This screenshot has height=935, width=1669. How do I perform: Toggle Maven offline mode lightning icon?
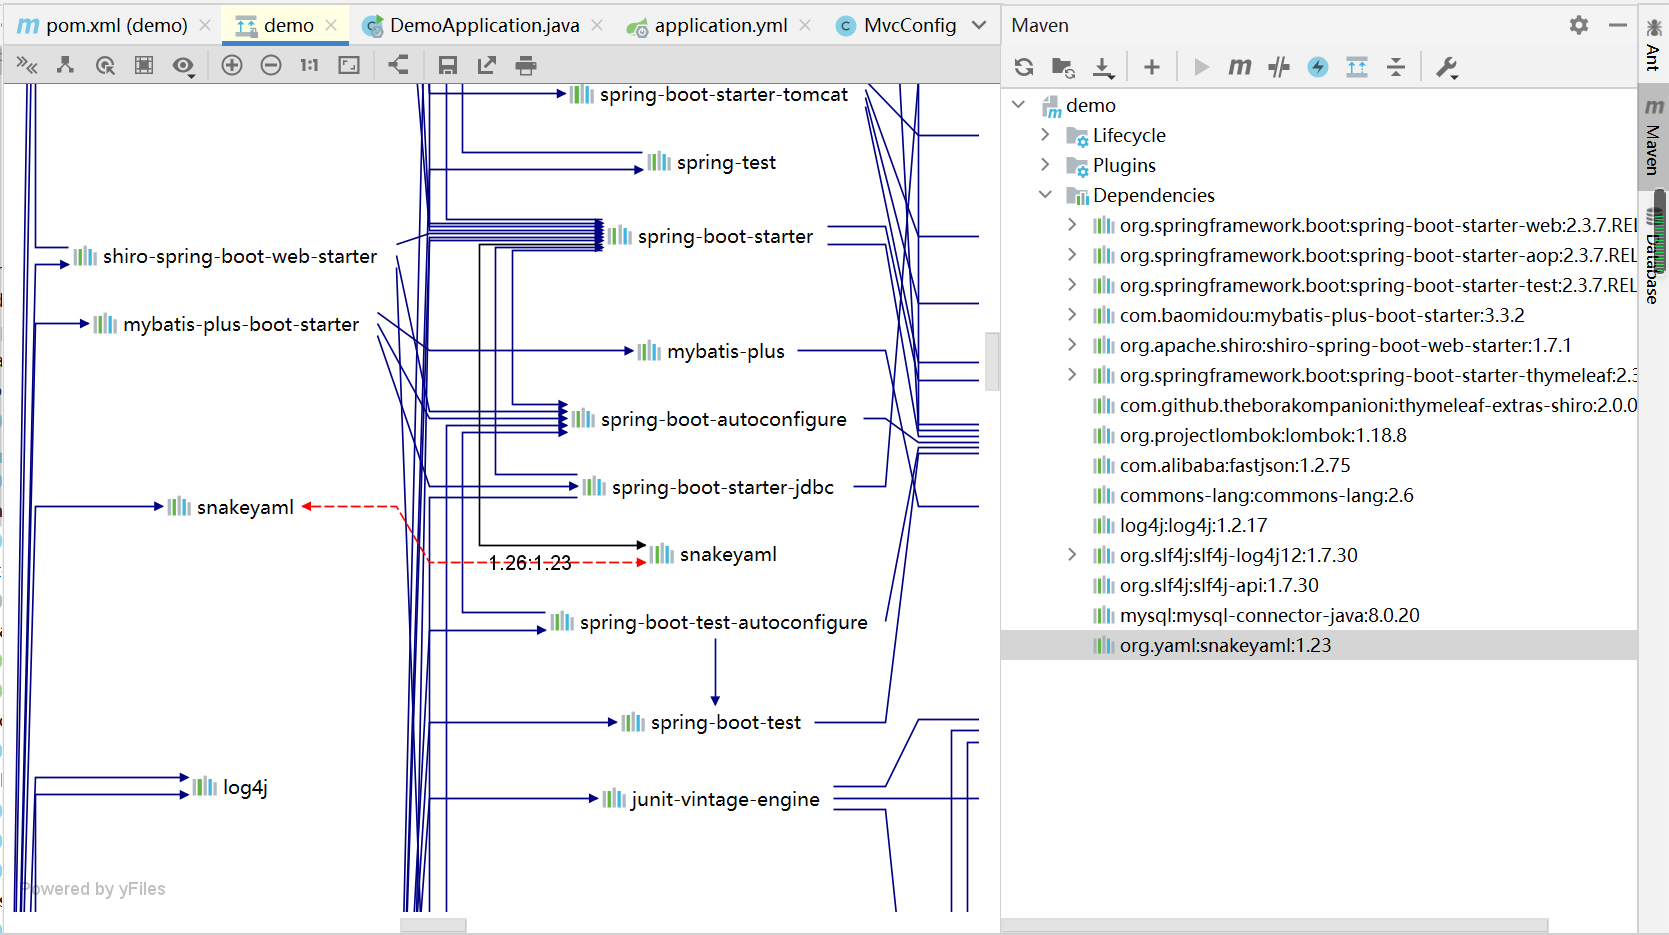tap(1318, 67)
